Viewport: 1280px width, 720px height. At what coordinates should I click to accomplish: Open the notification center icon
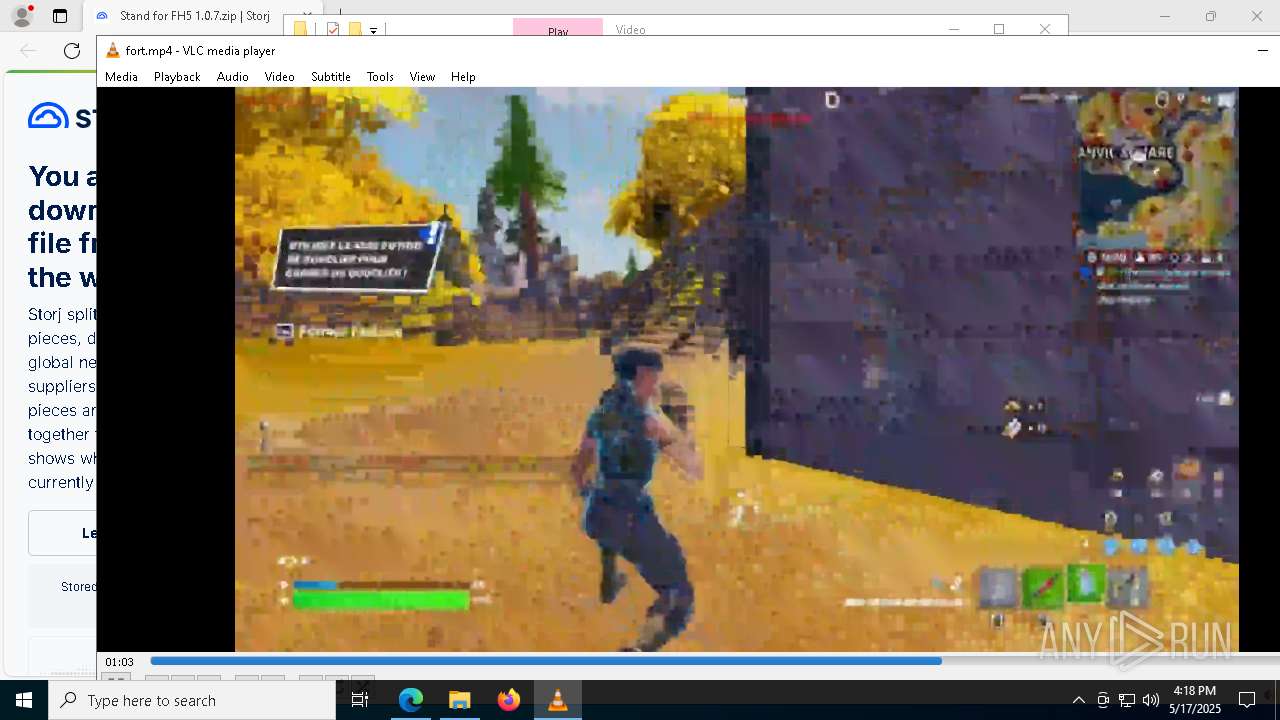[x=1247, y=700]
